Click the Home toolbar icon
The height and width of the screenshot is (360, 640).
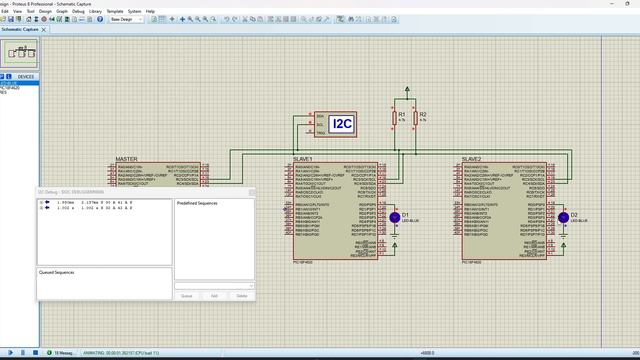tap(29, 19)
